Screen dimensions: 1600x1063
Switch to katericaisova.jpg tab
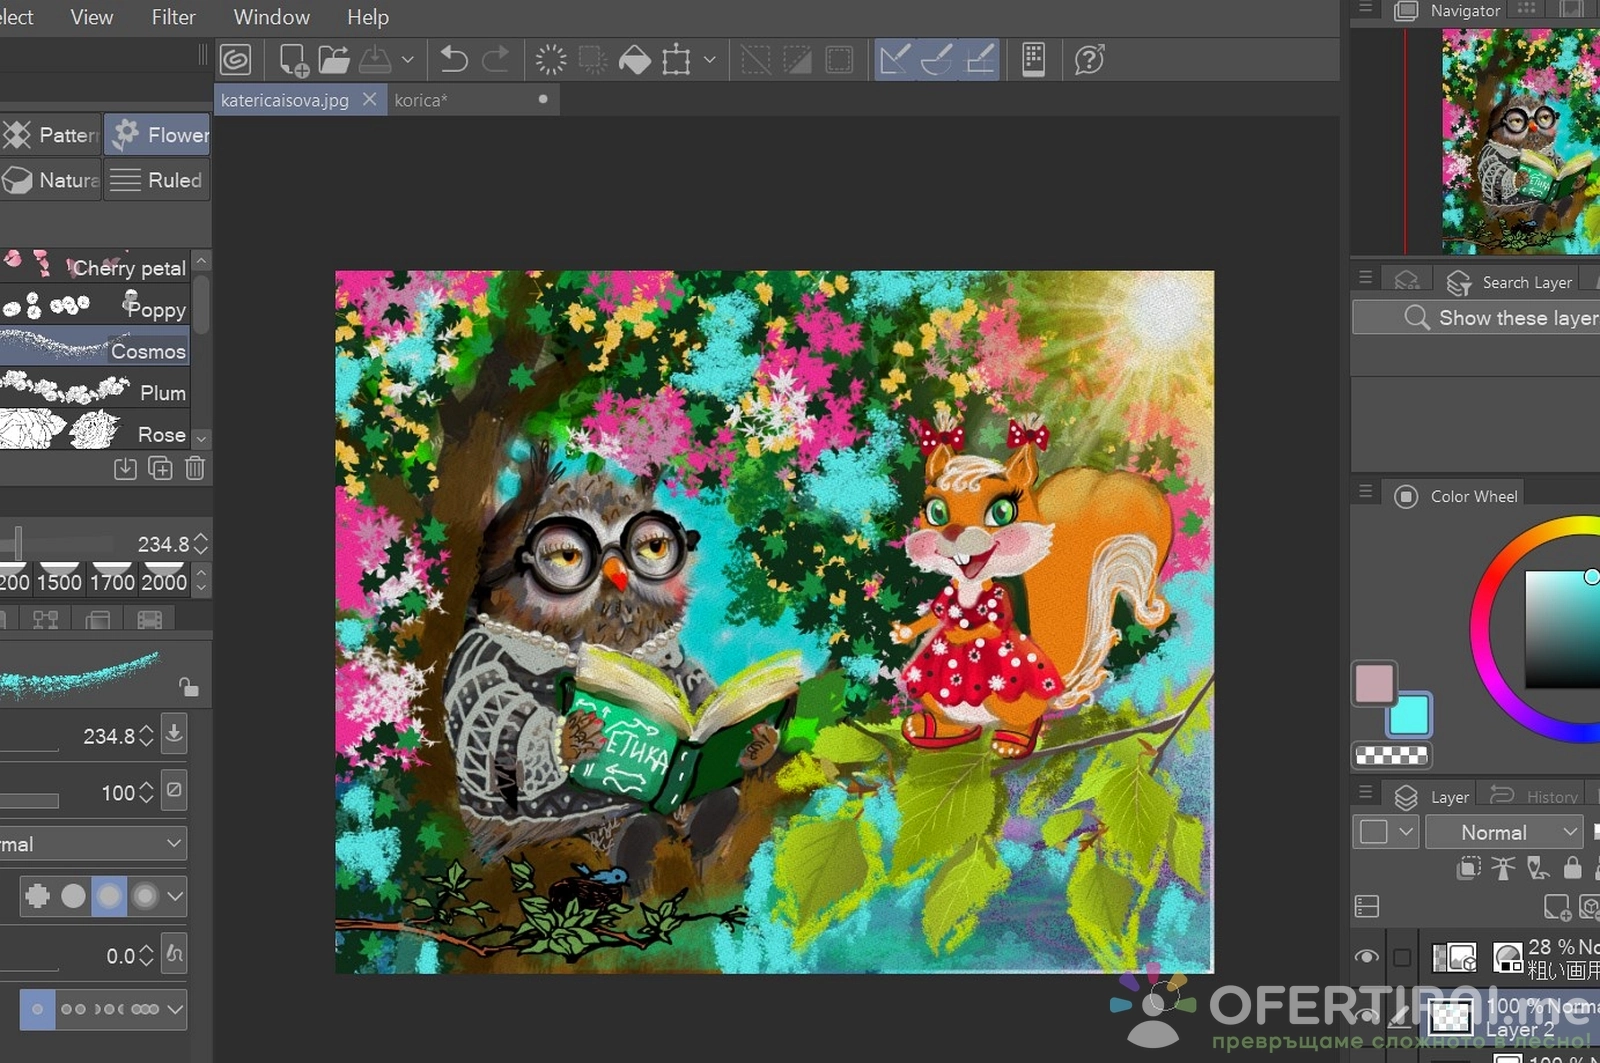point(284,100)
